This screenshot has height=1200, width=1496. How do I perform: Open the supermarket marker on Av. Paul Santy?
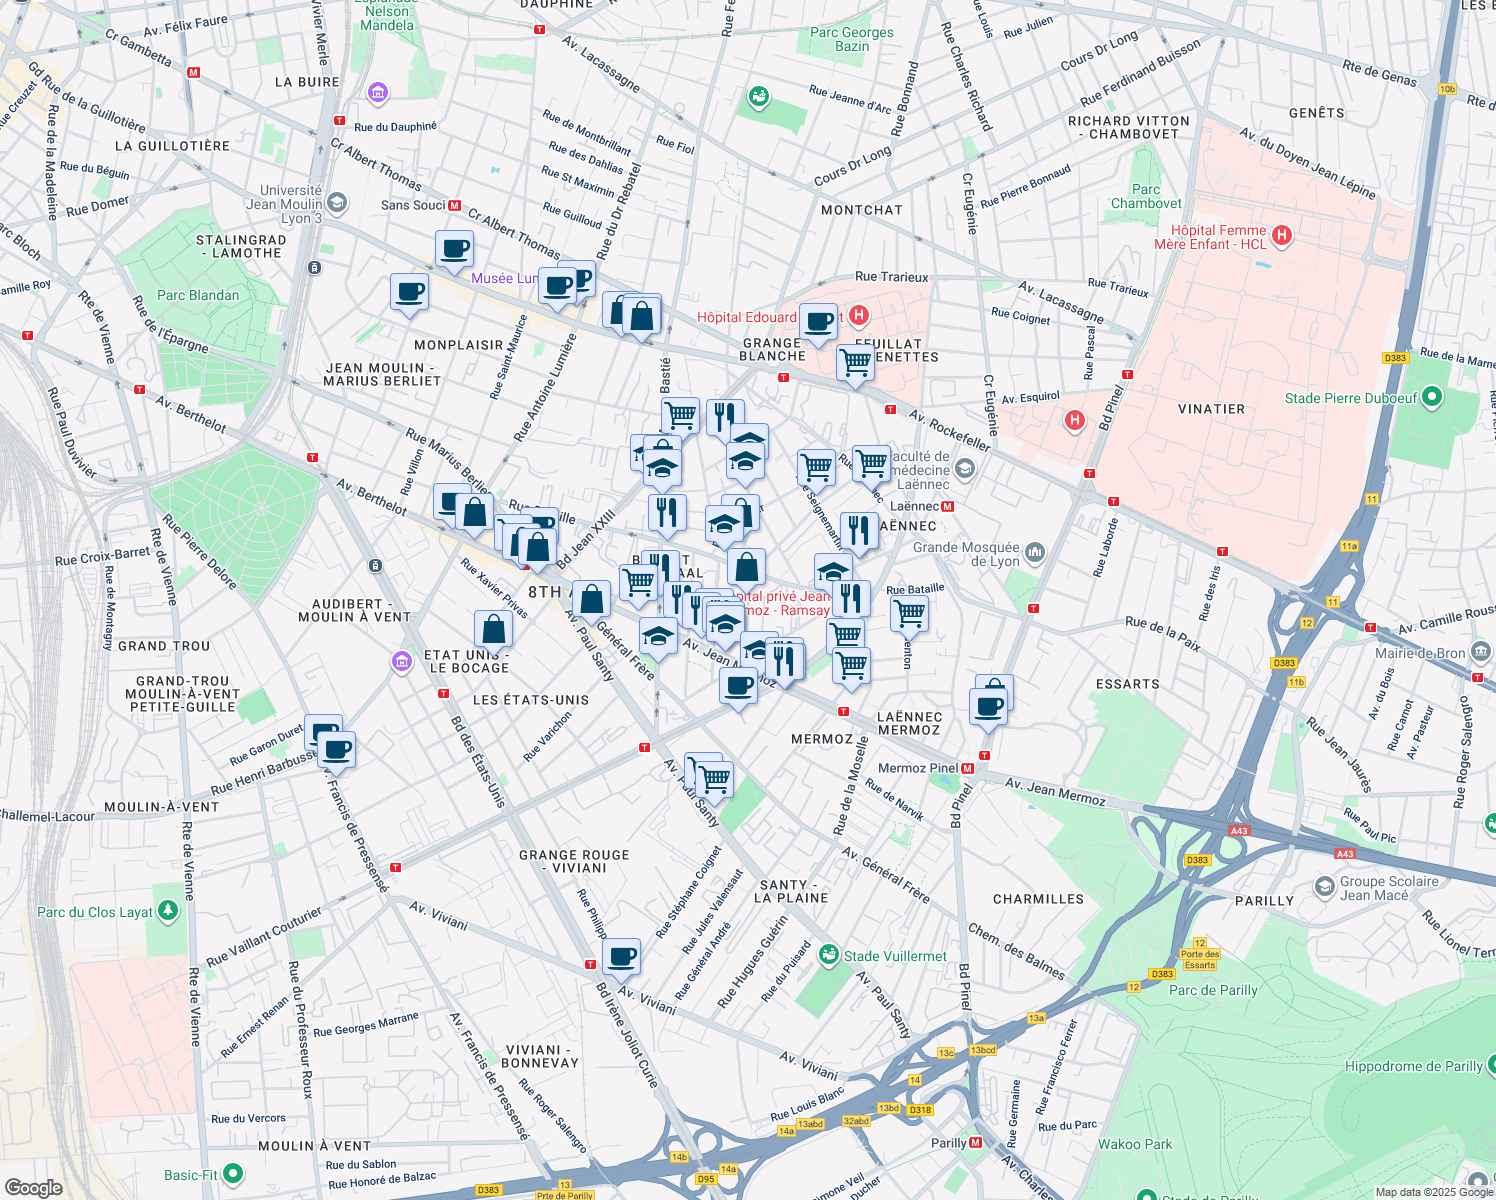pos(713,778)
